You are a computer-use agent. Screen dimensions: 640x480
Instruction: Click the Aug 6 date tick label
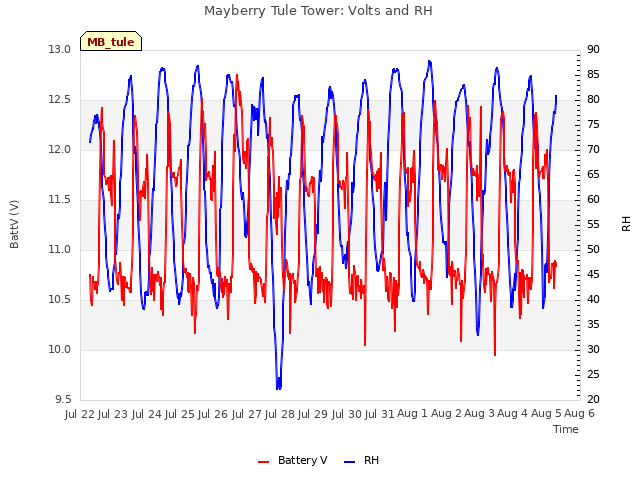pos(579,414)
